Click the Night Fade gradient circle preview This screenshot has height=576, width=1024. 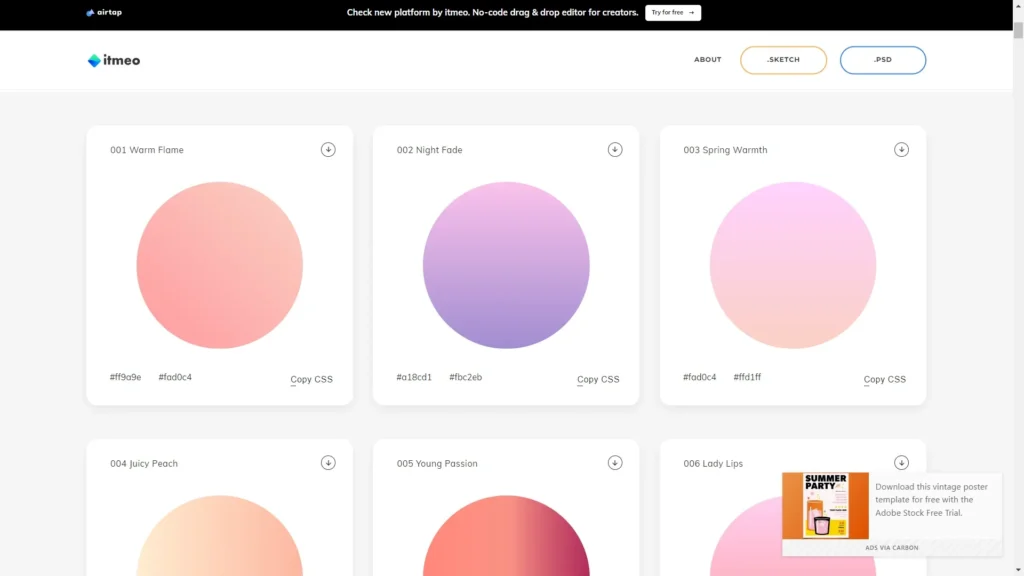click(505, 265)
